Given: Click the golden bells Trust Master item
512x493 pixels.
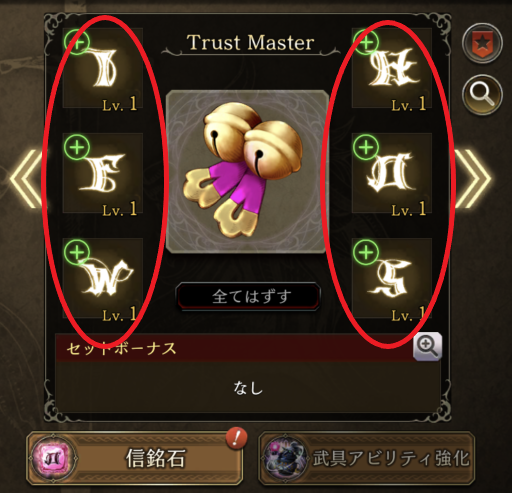Looking at the screenshot, I should click(247, 172).
